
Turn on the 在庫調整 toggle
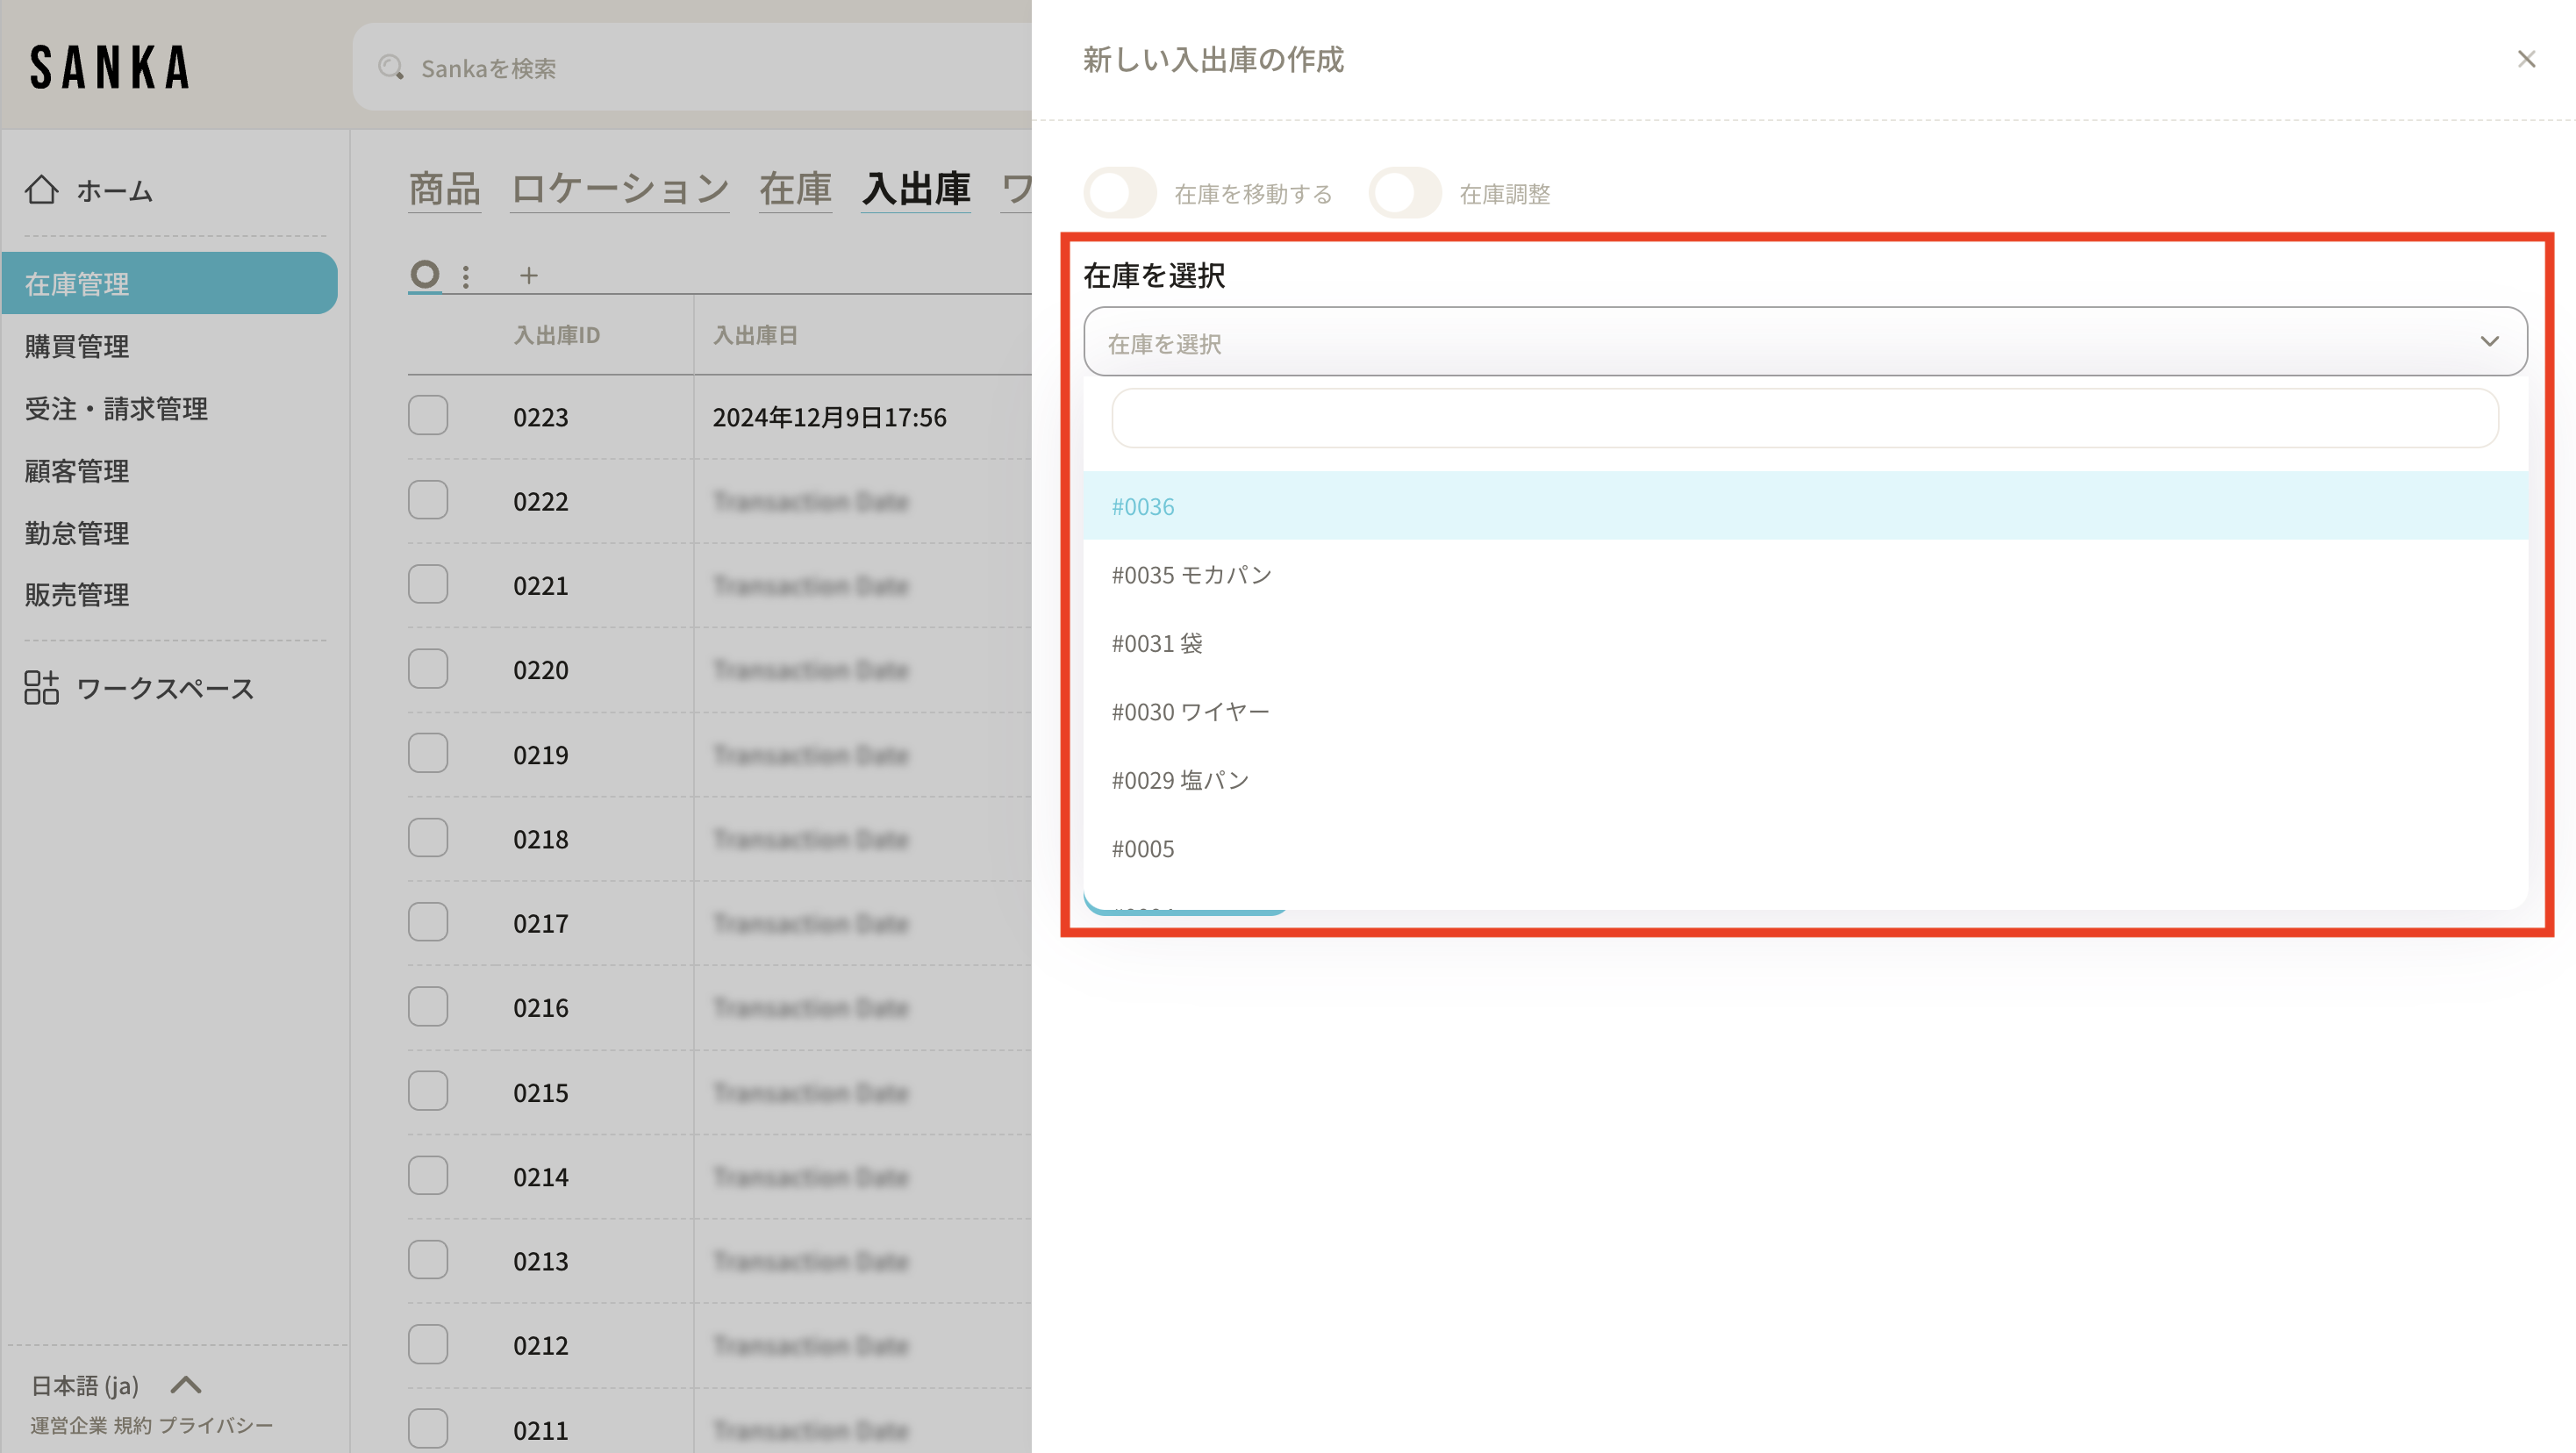click(1405, 193)
